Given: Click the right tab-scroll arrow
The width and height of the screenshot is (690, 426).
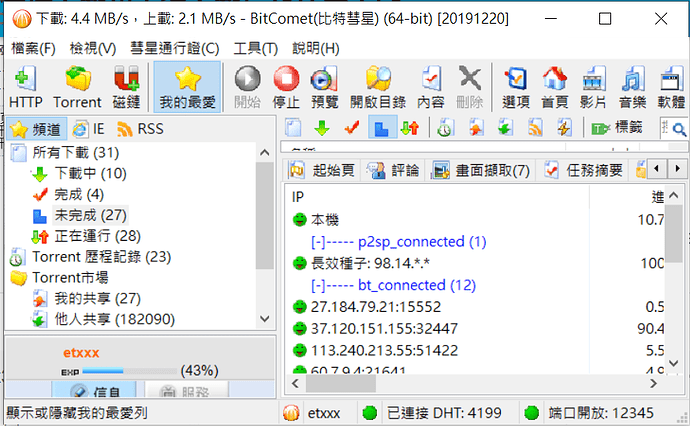Looking at the screenshot, I should click(x=677, y=169).
